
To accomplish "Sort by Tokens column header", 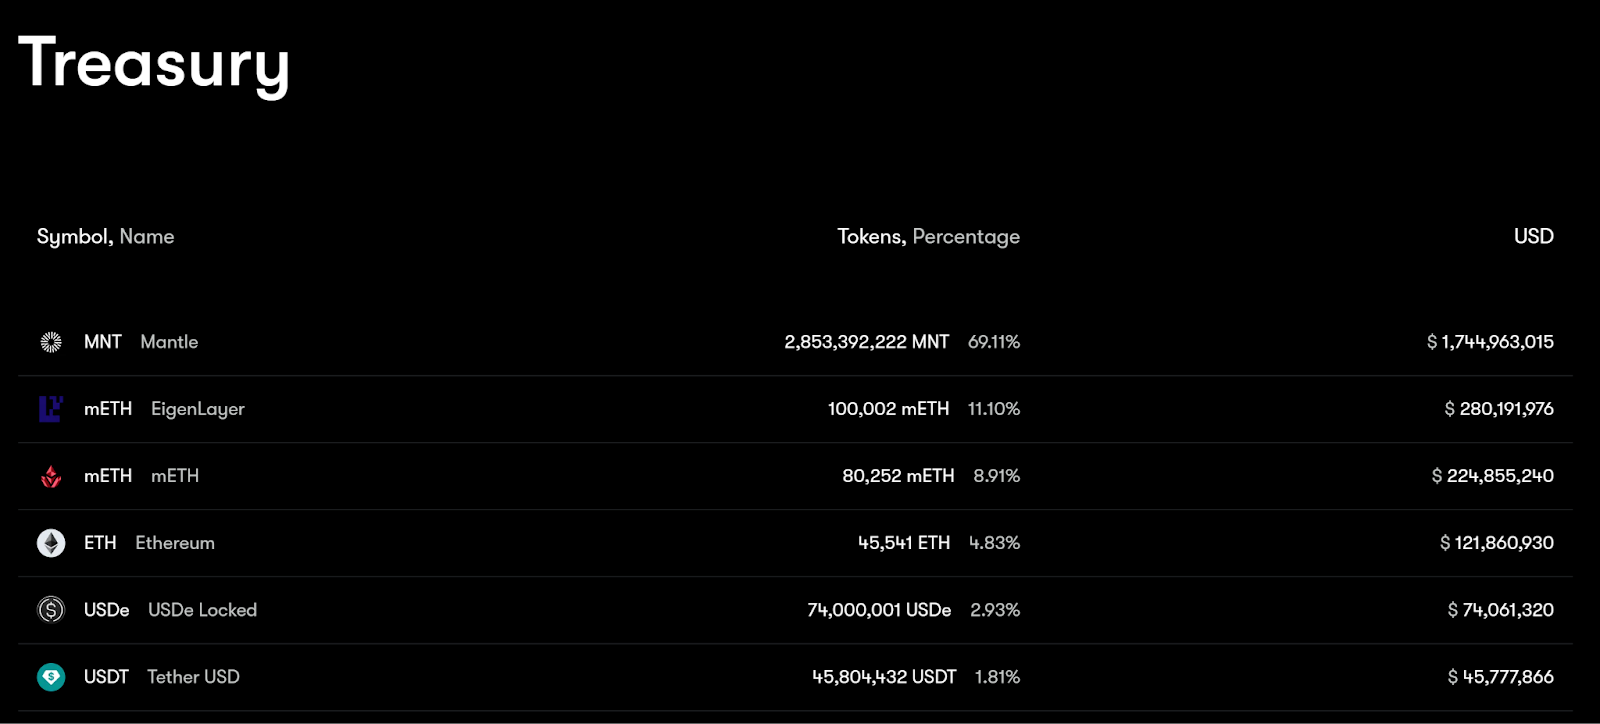I will pyautogui.click(x=871, y=237).
